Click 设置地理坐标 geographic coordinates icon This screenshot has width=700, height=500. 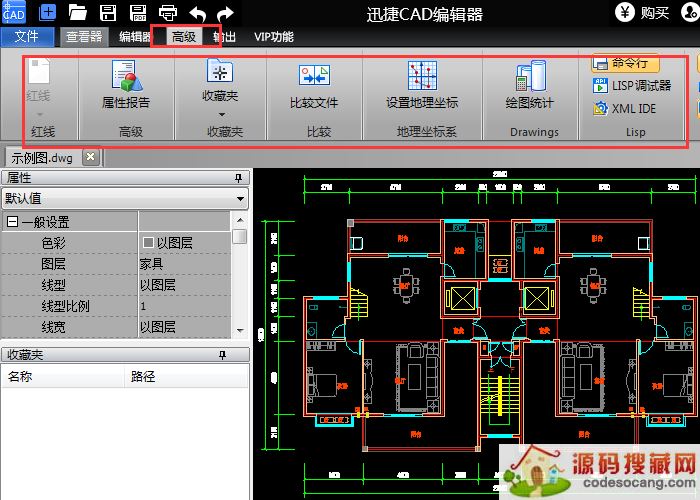pos(422,78)
